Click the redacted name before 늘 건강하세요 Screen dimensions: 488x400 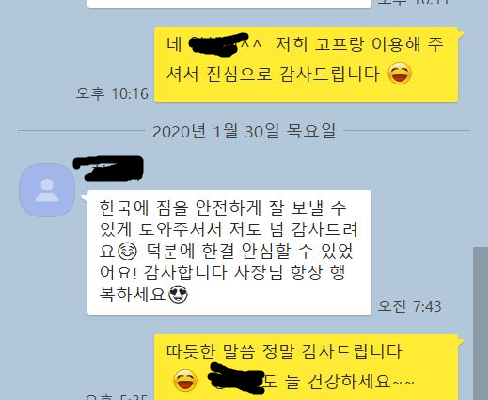pyautogui.click(x=236, y=380)
